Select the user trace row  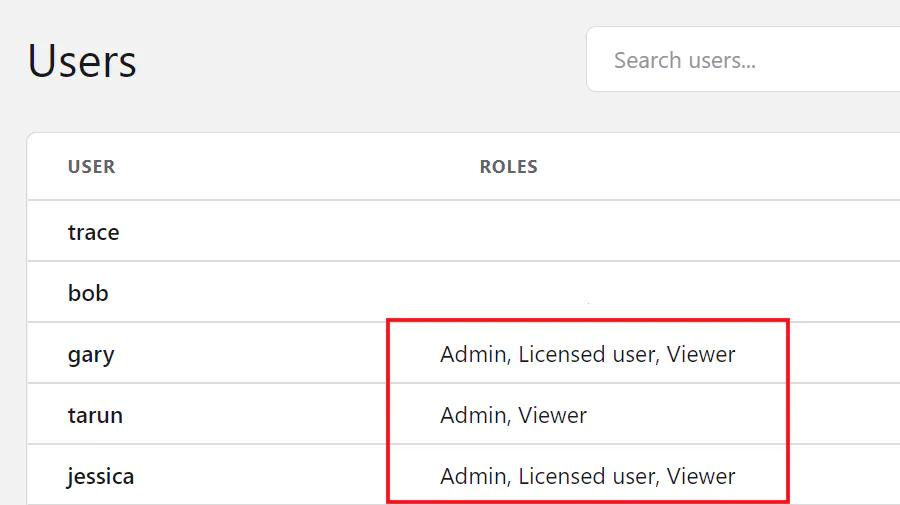pyautogui.click(x=464, y=231)
